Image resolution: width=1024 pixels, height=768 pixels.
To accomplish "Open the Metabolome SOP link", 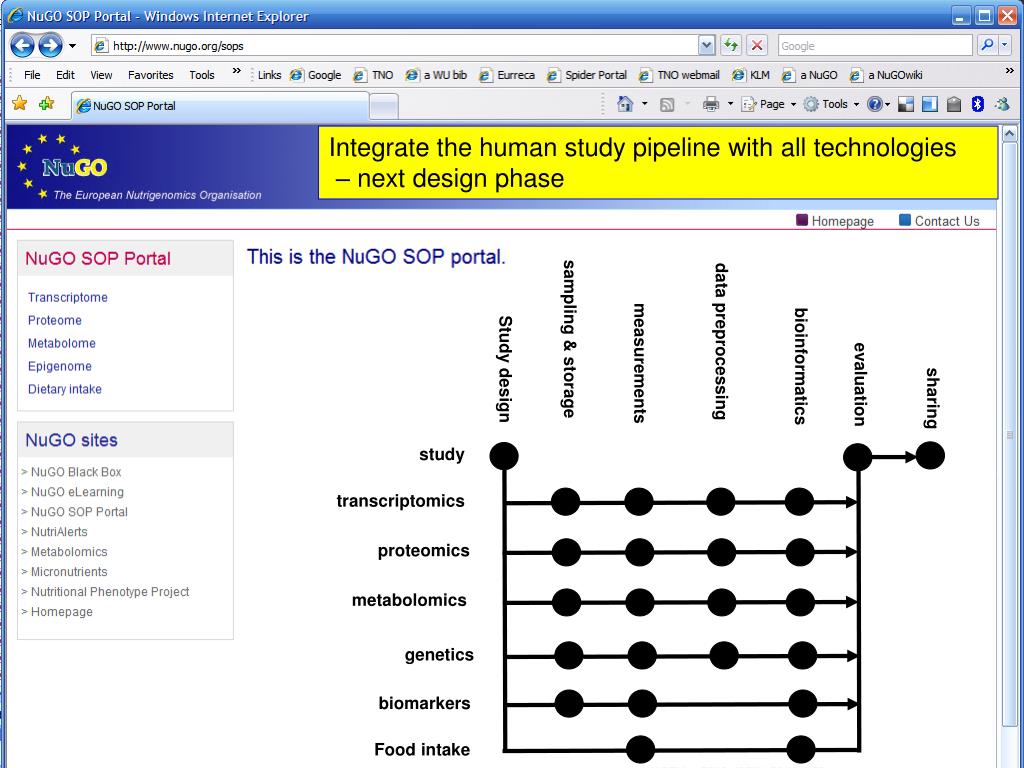I will (61, 343).
